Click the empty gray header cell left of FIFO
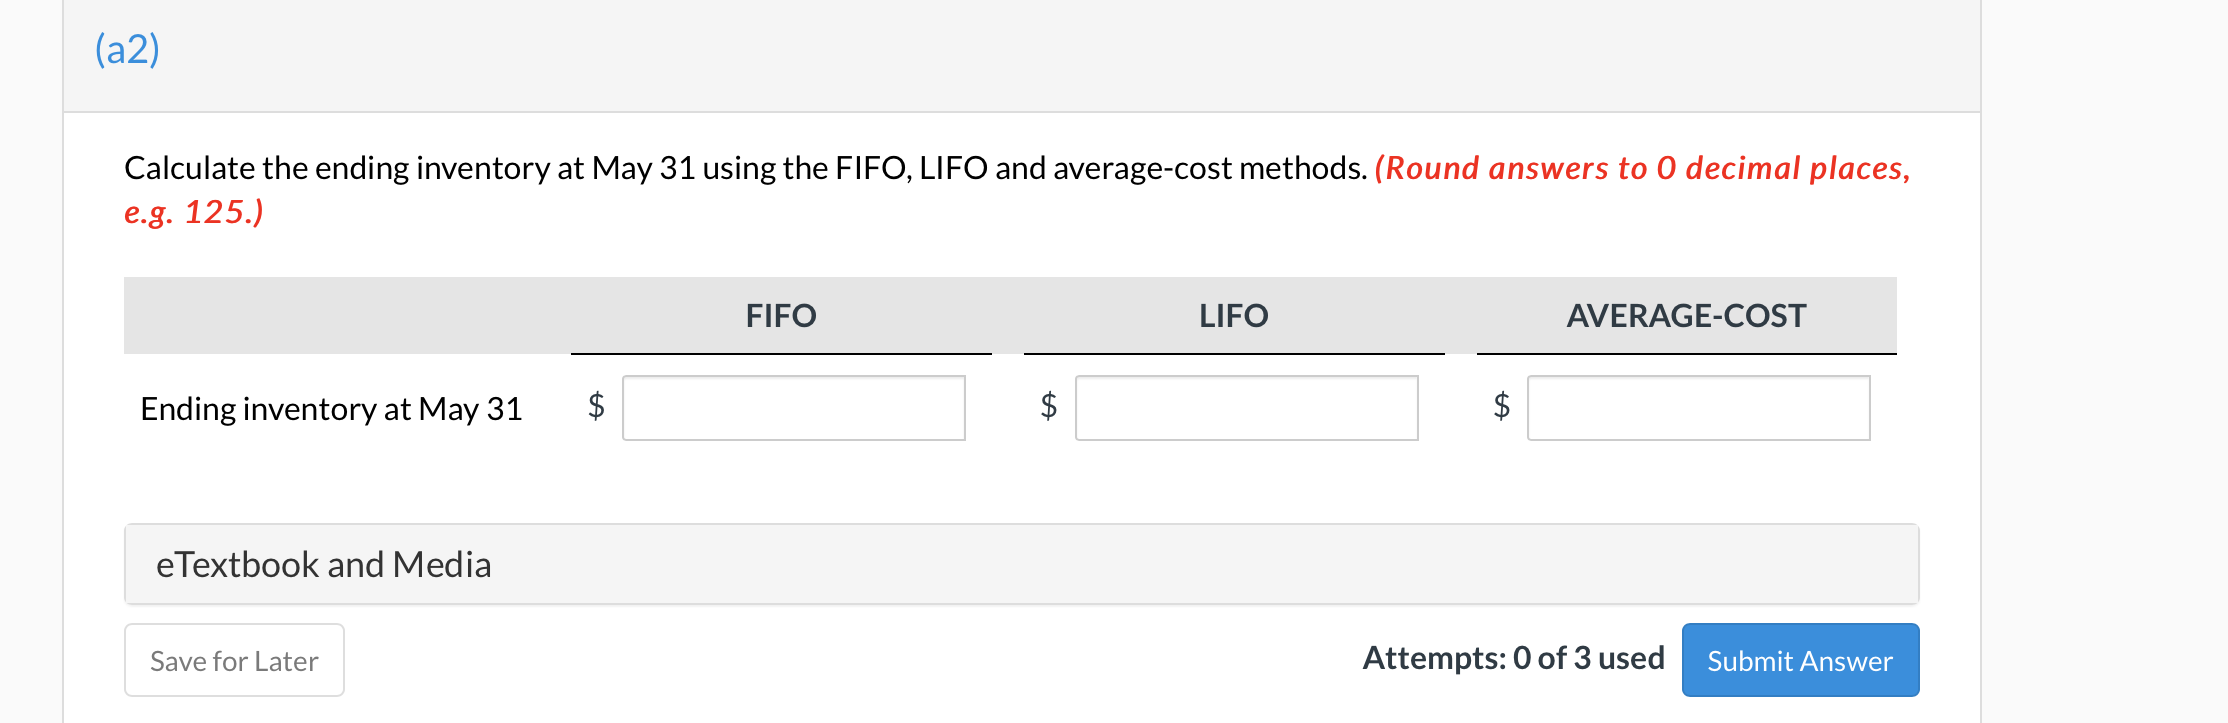This screenshot has height=723, width=2228. (347, 316)
